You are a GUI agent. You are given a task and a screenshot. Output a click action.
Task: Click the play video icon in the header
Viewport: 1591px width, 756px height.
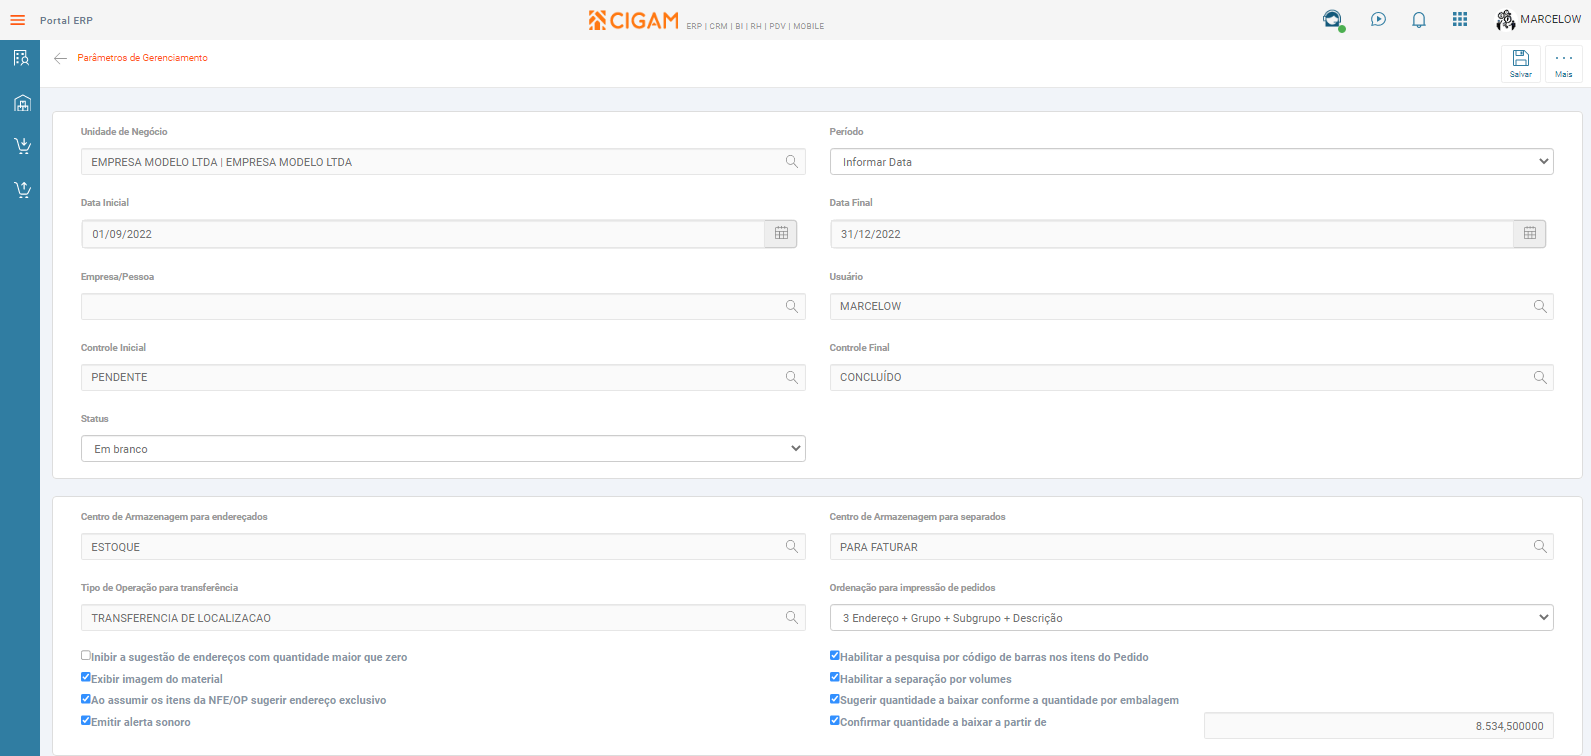(1378, 20)
